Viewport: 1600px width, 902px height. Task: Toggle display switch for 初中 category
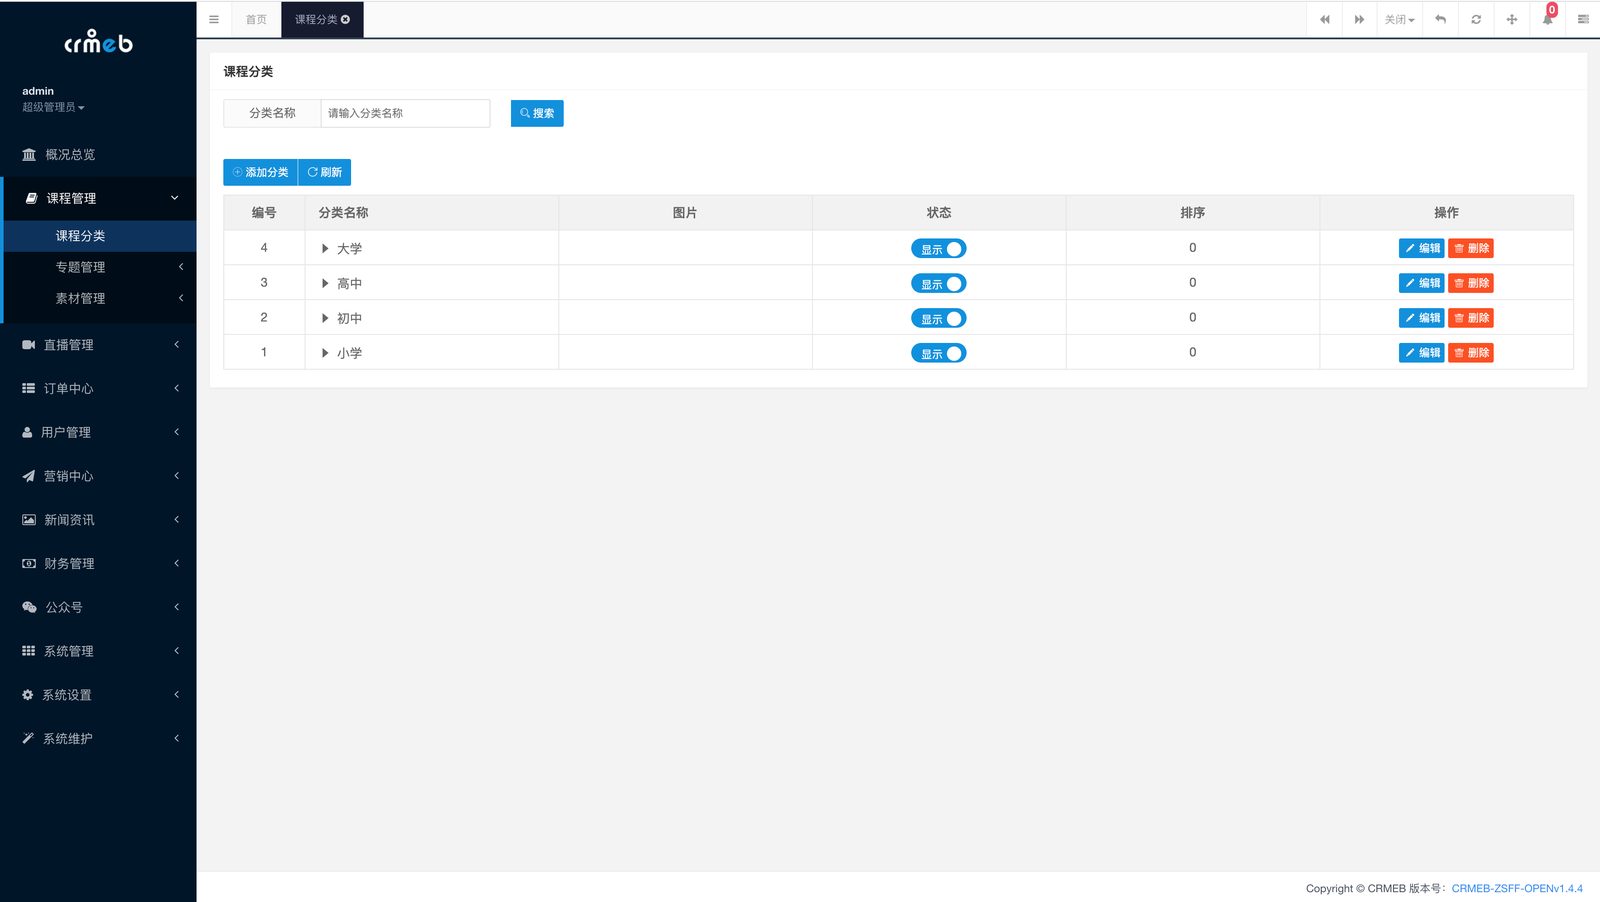click(938, 318)
